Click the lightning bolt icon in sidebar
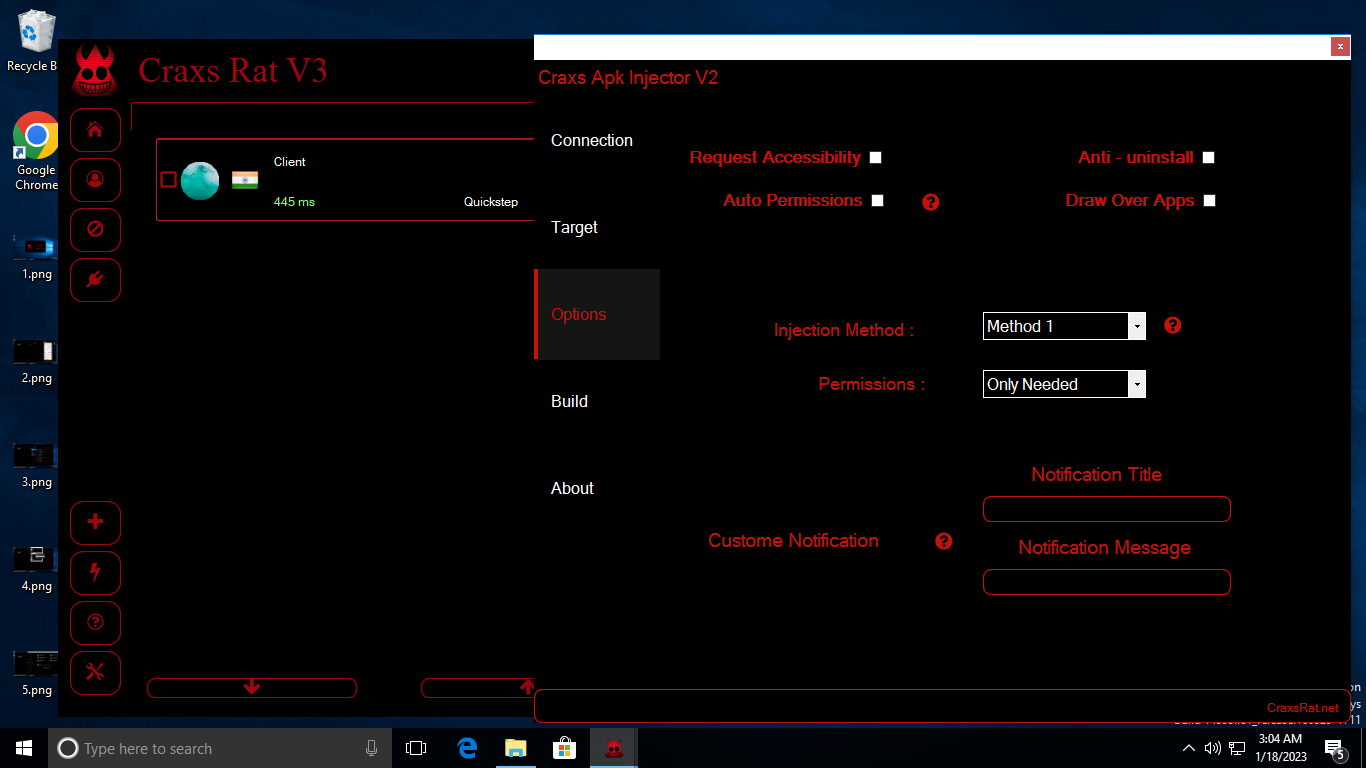The width and height of the screenshot is (1366, 768). 96,572
